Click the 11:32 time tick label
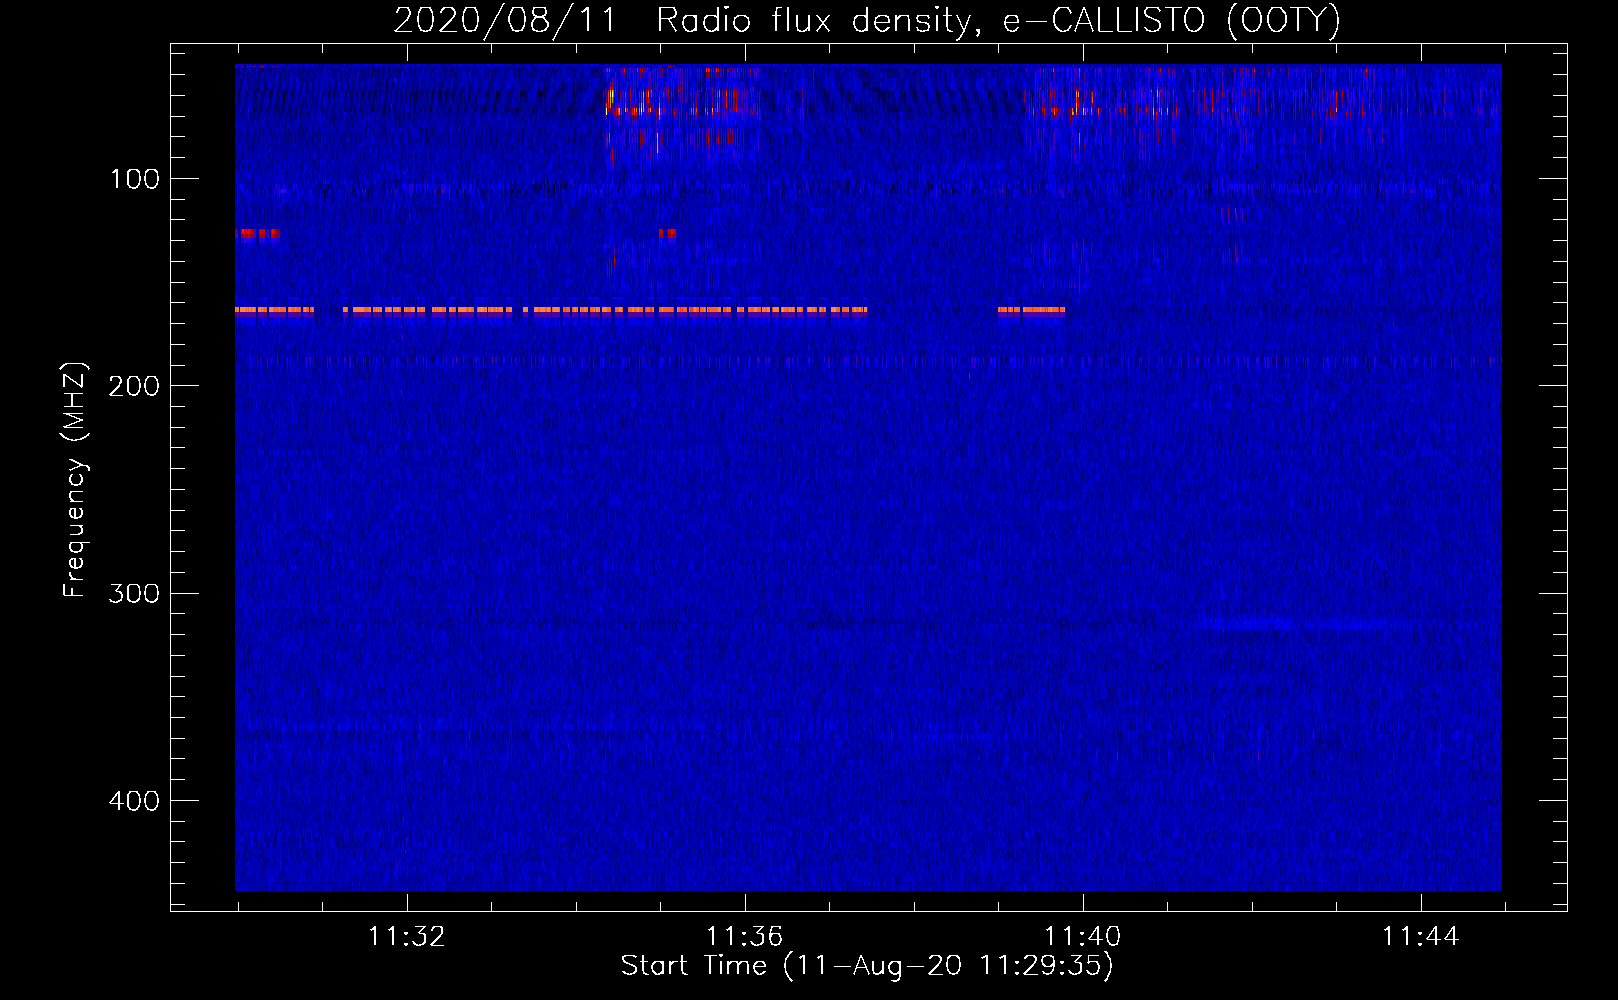This screenshot has width=1618, height=1000. tap(406, 937)
